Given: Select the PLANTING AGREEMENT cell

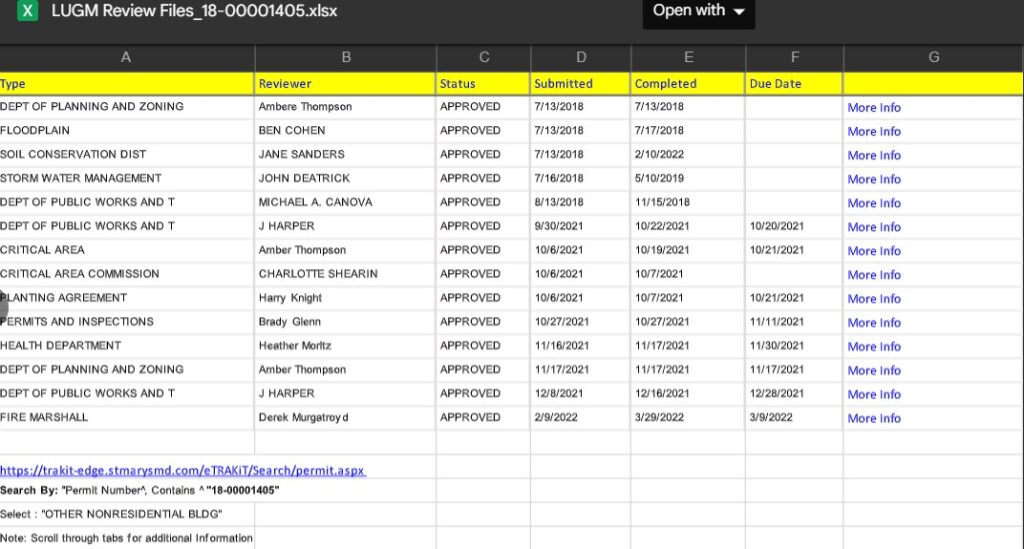Looking at the screenshot, I should click(x=126, y=298).
